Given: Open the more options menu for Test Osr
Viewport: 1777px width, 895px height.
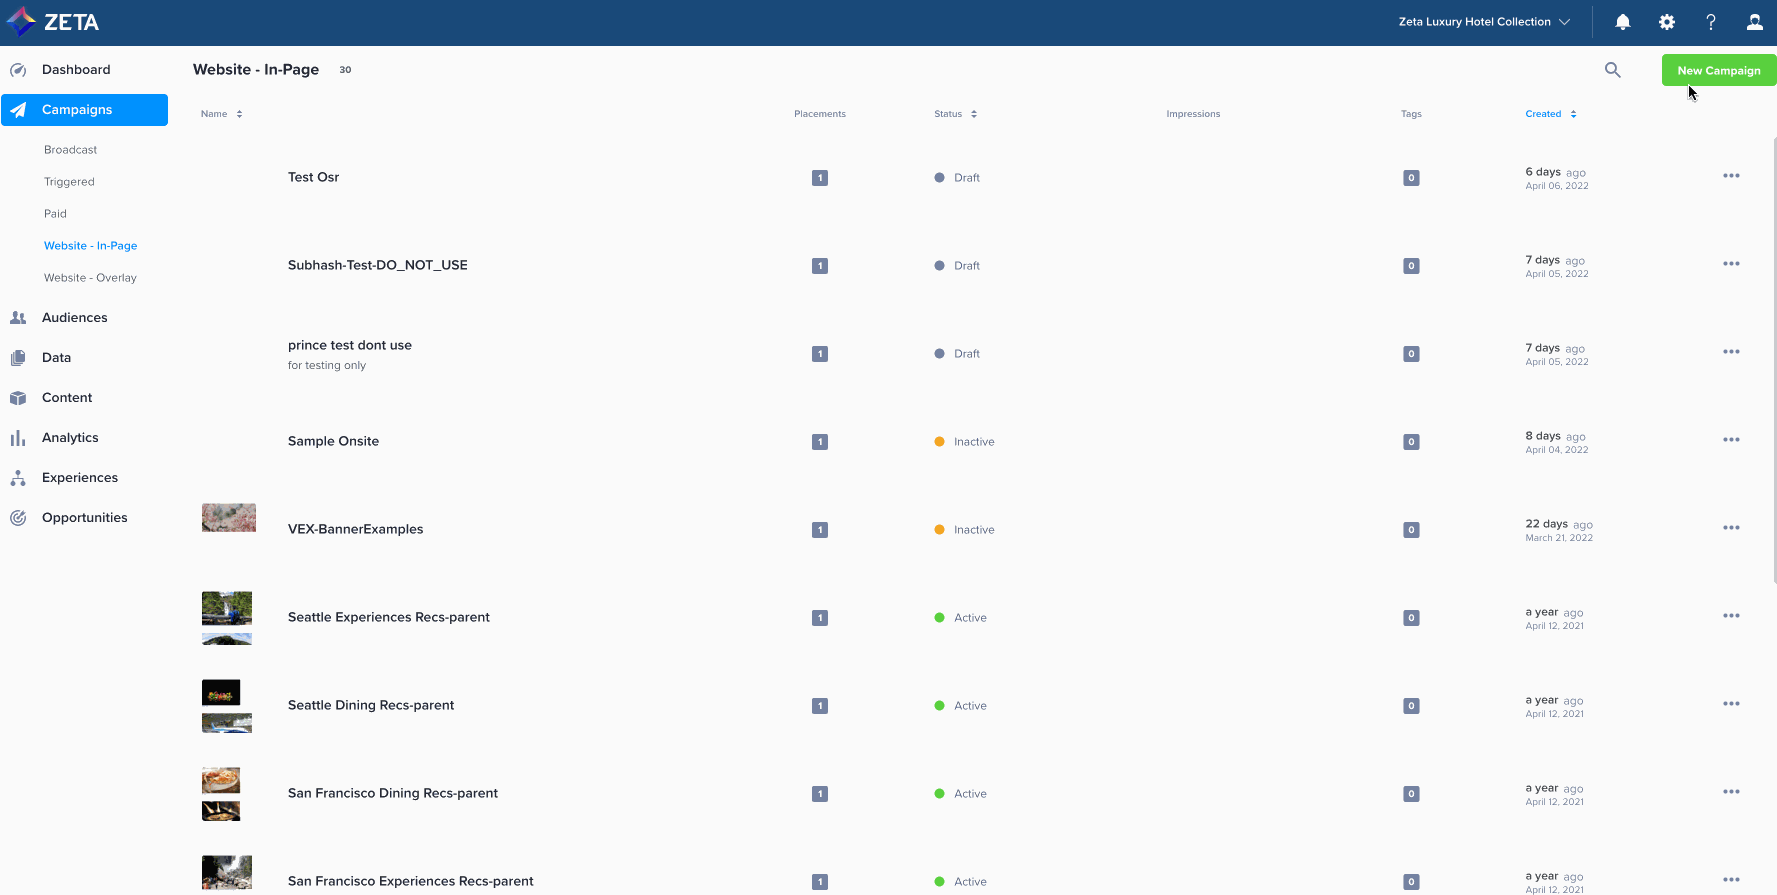Looking at the screenshot, I should 1731,176.
